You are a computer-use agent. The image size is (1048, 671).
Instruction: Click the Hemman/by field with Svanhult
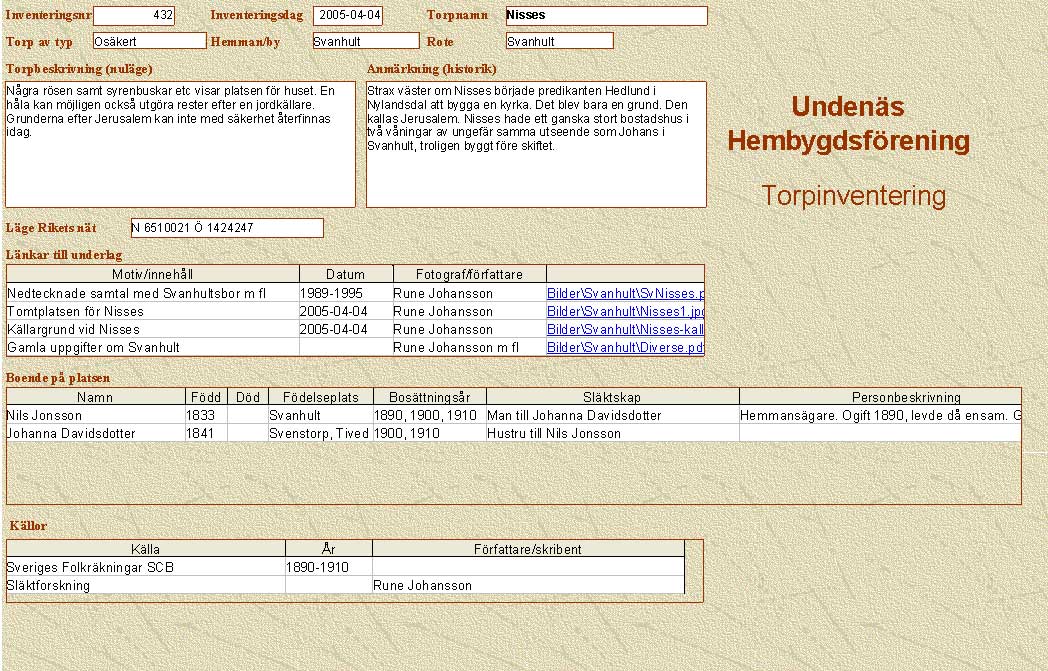[365, 41]
